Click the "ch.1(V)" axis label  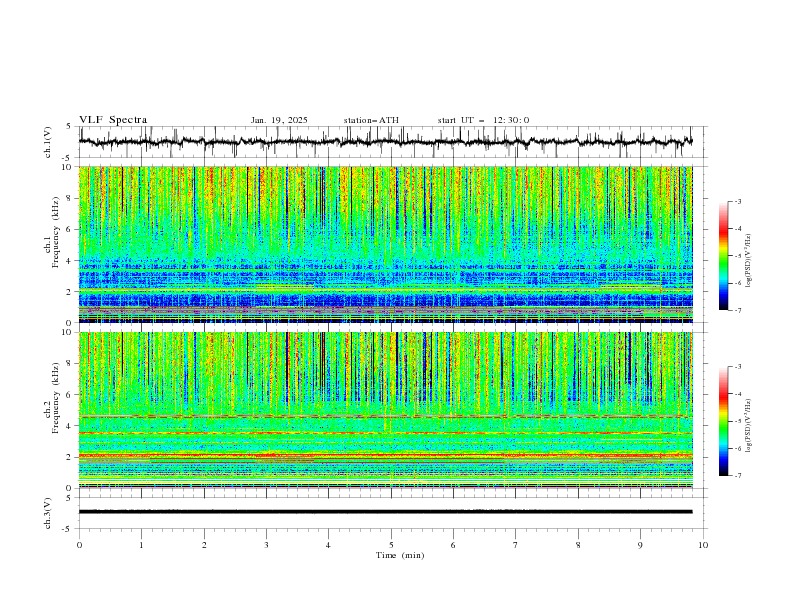click(48, 142)
